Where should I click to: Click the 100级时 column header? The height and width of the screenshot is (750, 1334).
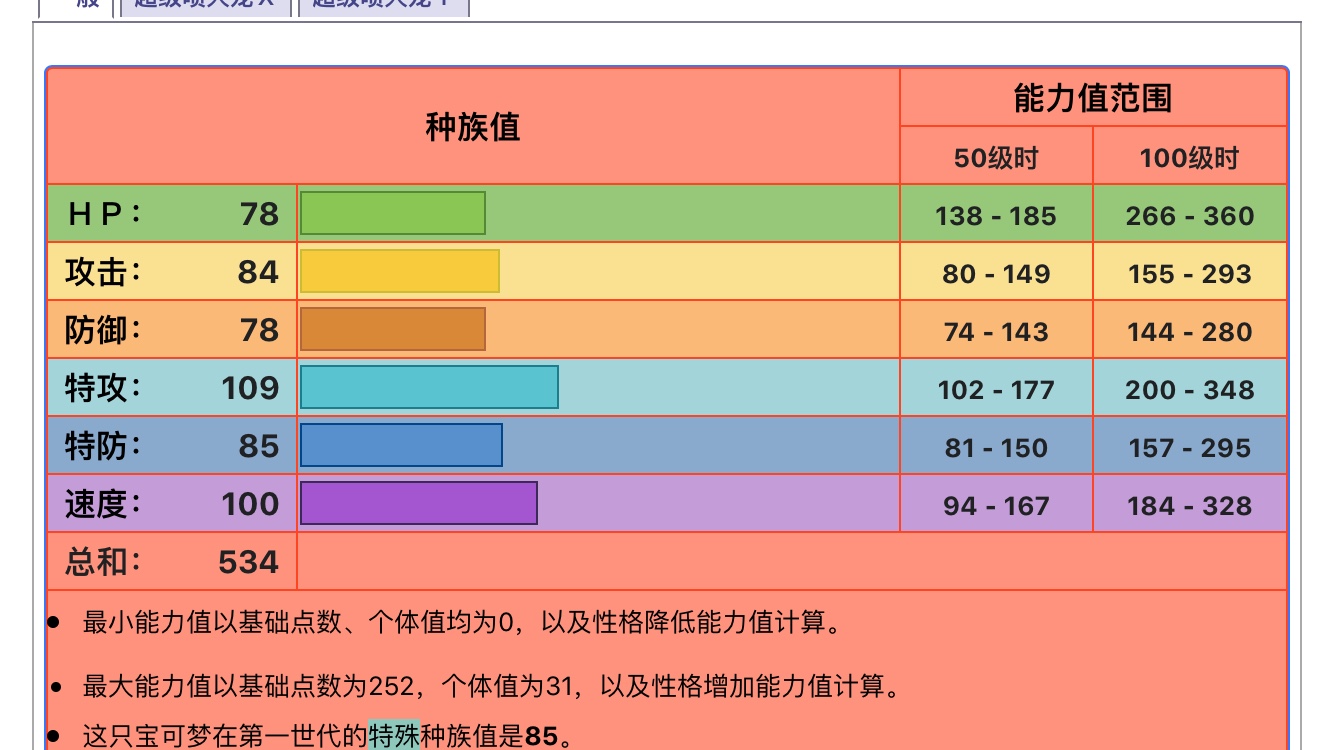tap(1189, 157)
